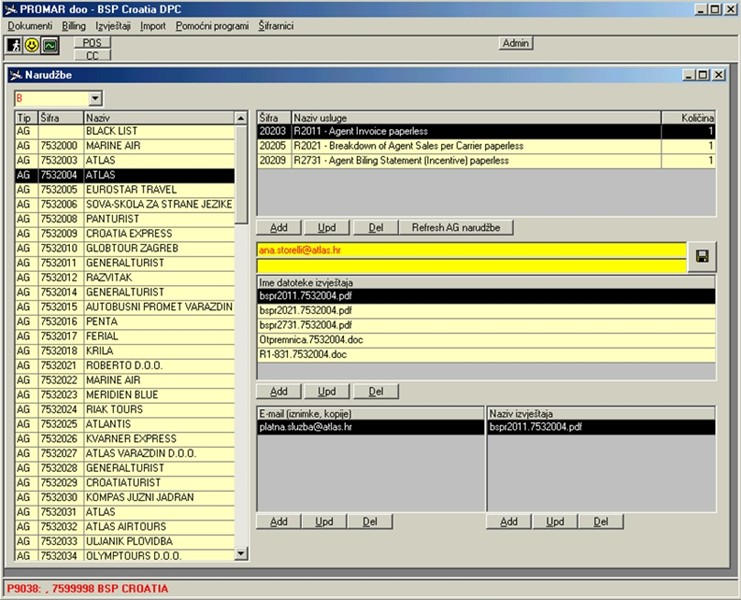
Task: Select agent 7532005 EUROSTAR TRAVEL
Action: 125,190
